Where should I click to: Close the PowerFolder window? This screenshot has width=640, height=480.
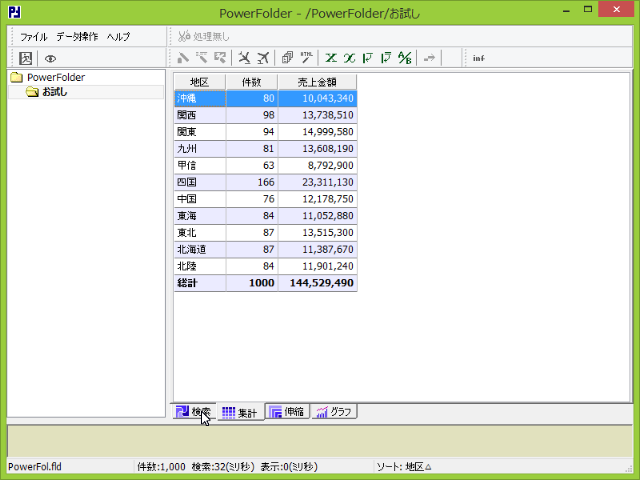[616, 9]
